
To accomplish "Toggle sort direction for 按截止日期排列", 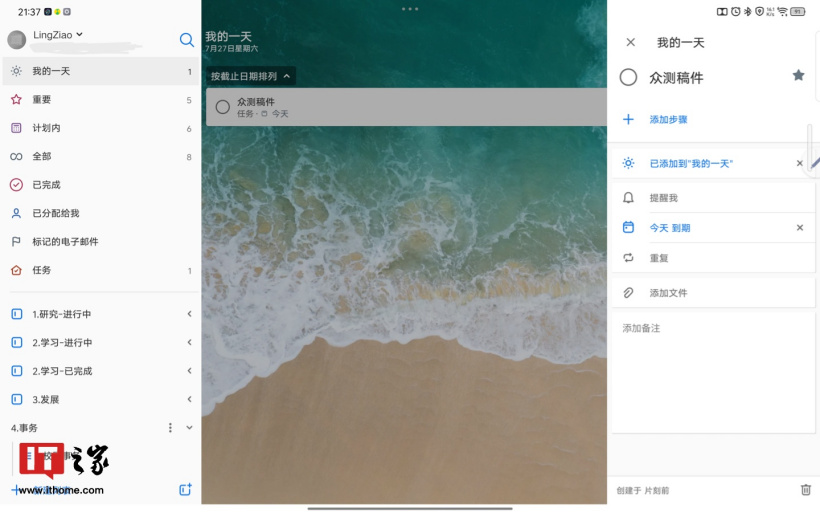I will [x=287, y=76].
